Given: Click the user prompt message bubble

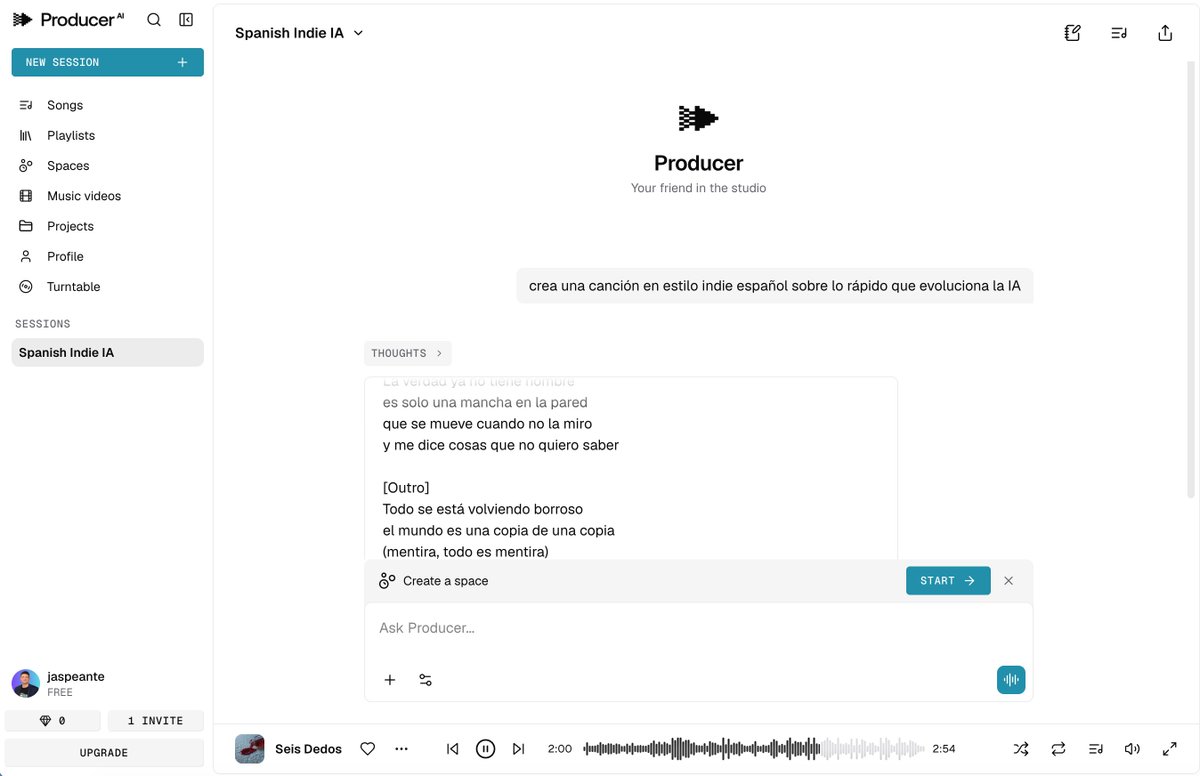Looking at the screenshot, I should pyautogui.click(x=775, y=286).
